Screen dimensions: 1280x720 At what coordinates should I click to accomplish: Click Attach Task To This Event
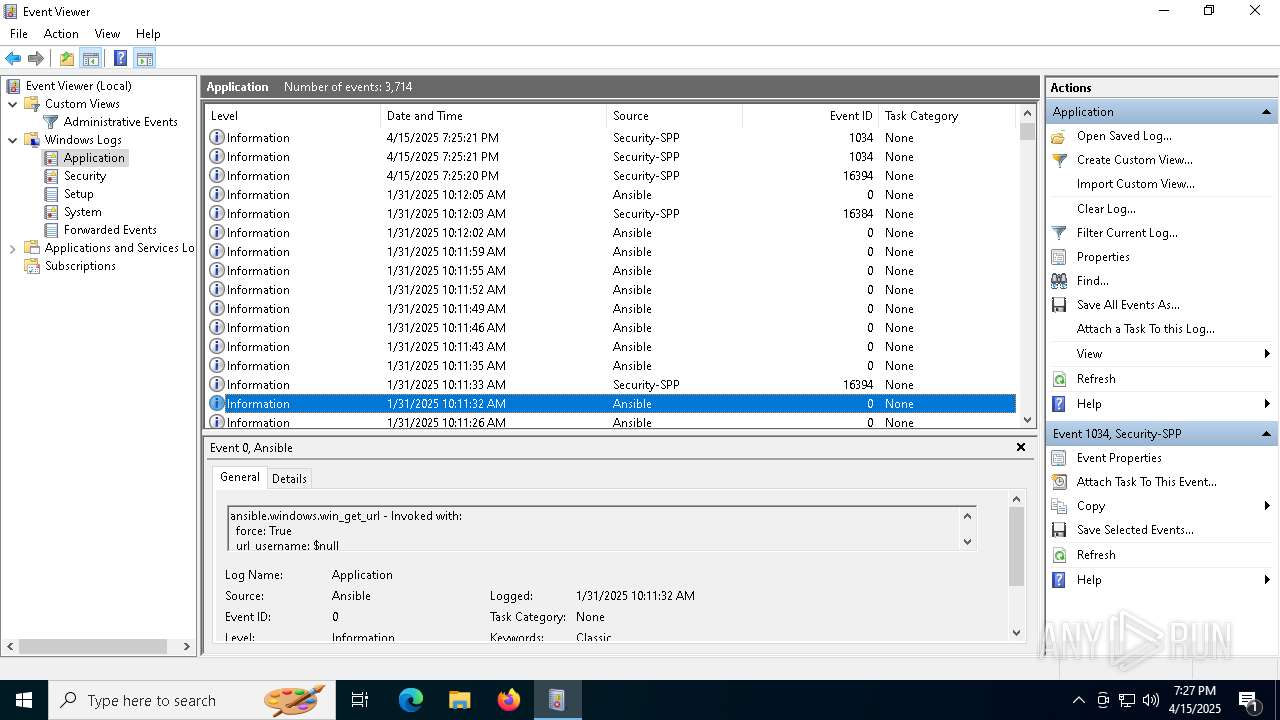pyautogui.click(x=1146, y=482)
